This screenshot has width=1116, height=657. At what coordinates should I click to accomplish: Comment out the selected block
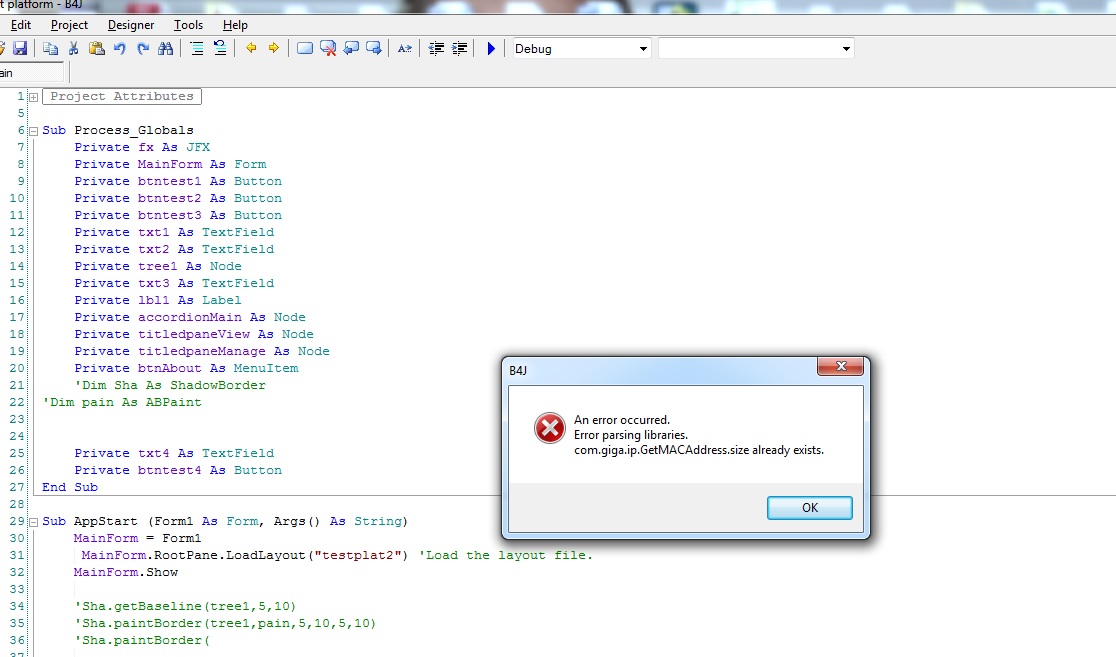(197, 48)
